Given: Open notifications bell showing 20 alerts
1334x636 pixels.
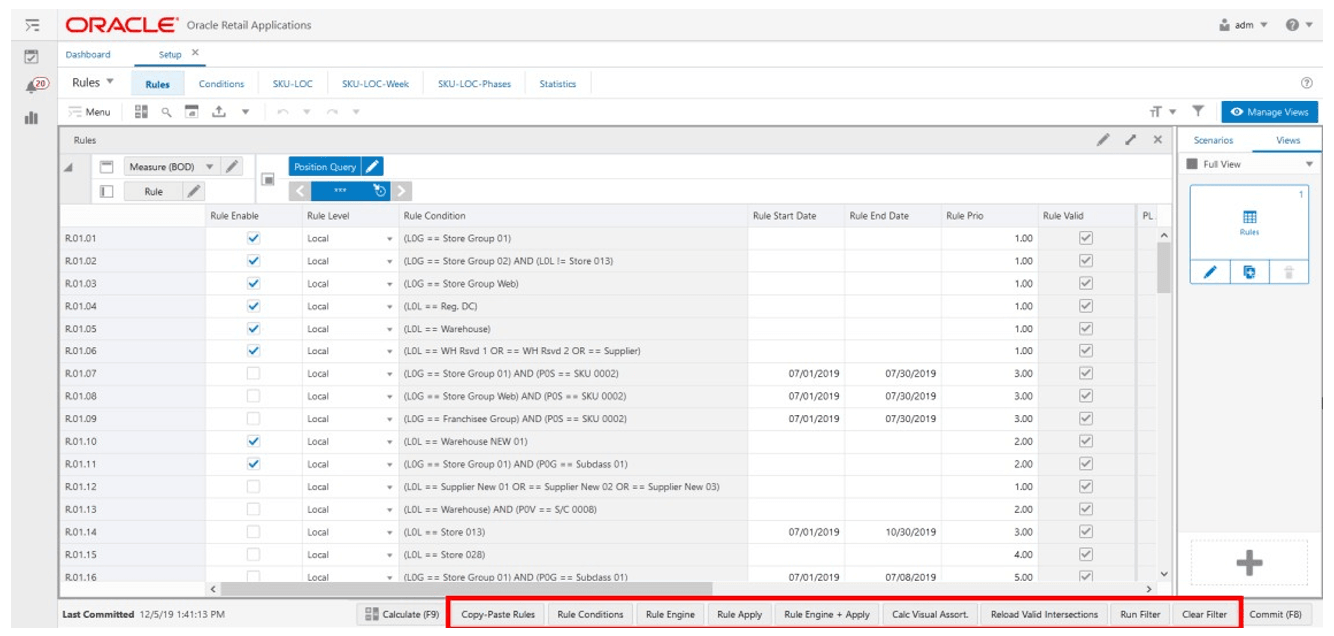Looking at the screenshot, I should point(35,86).
